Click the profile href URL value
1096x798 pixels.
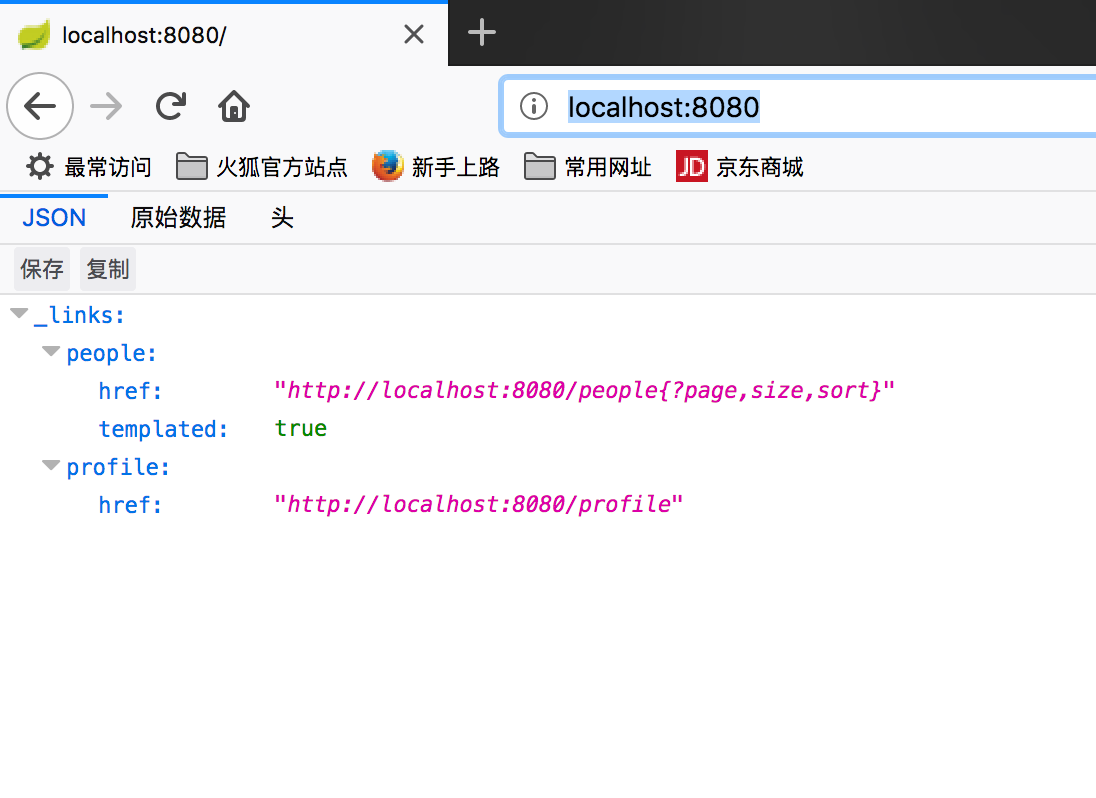point(479,504)
